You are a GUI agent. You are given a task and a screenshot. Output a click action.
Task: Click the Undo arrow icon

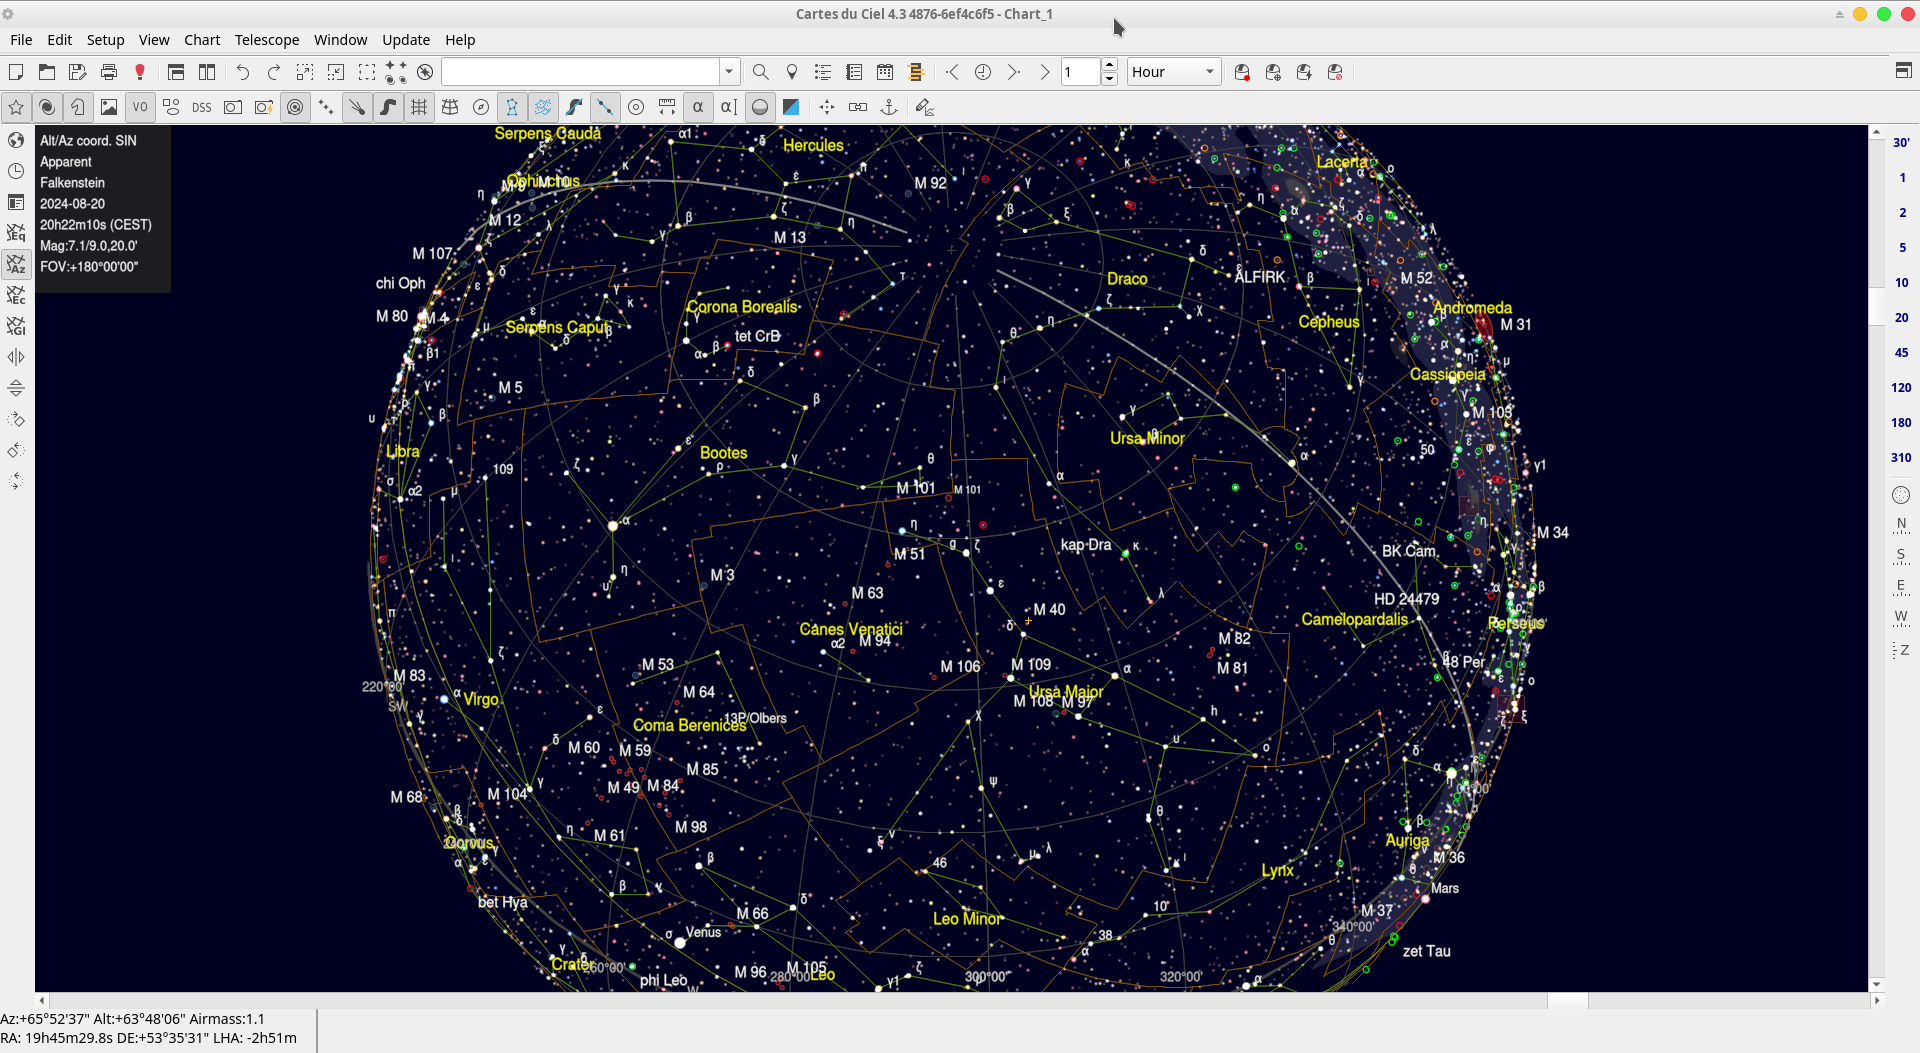point(243,72)
